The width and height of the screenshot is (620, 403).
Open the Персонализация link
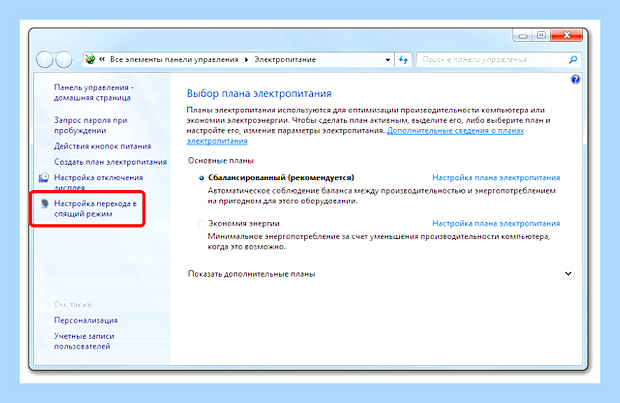pyautogui.click(x=86, y=320)
